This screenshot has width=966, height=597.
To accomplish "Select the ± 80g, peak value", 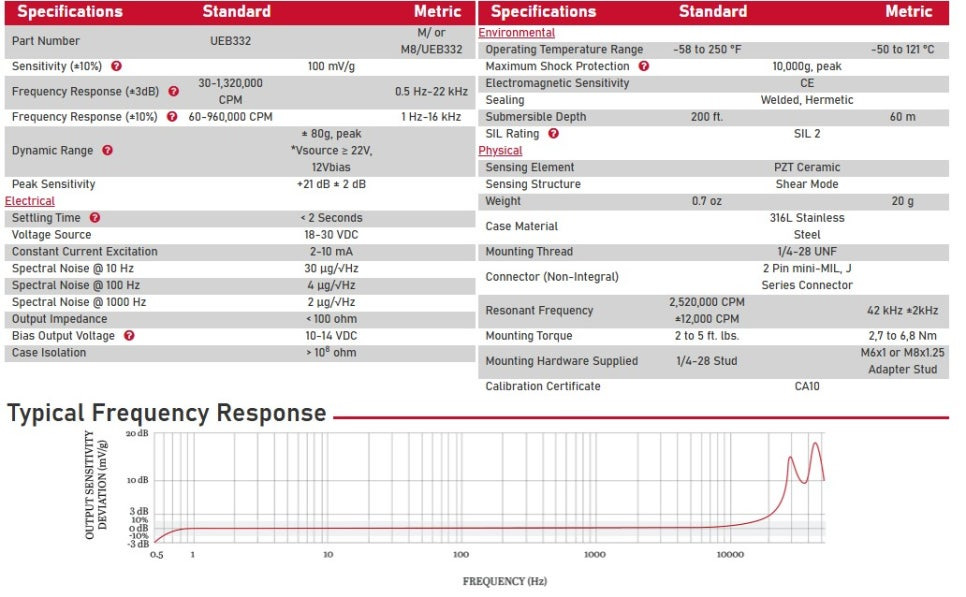I will click(x=331, y=134).
